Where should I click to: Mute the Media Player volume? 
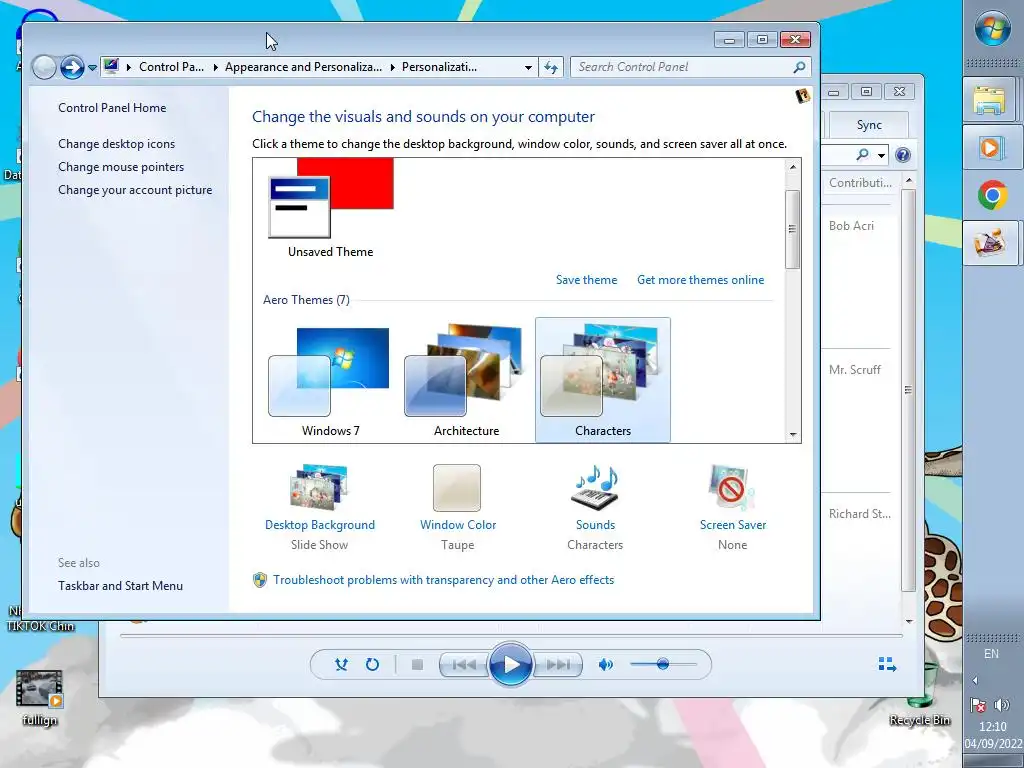(x=606, y=665)
